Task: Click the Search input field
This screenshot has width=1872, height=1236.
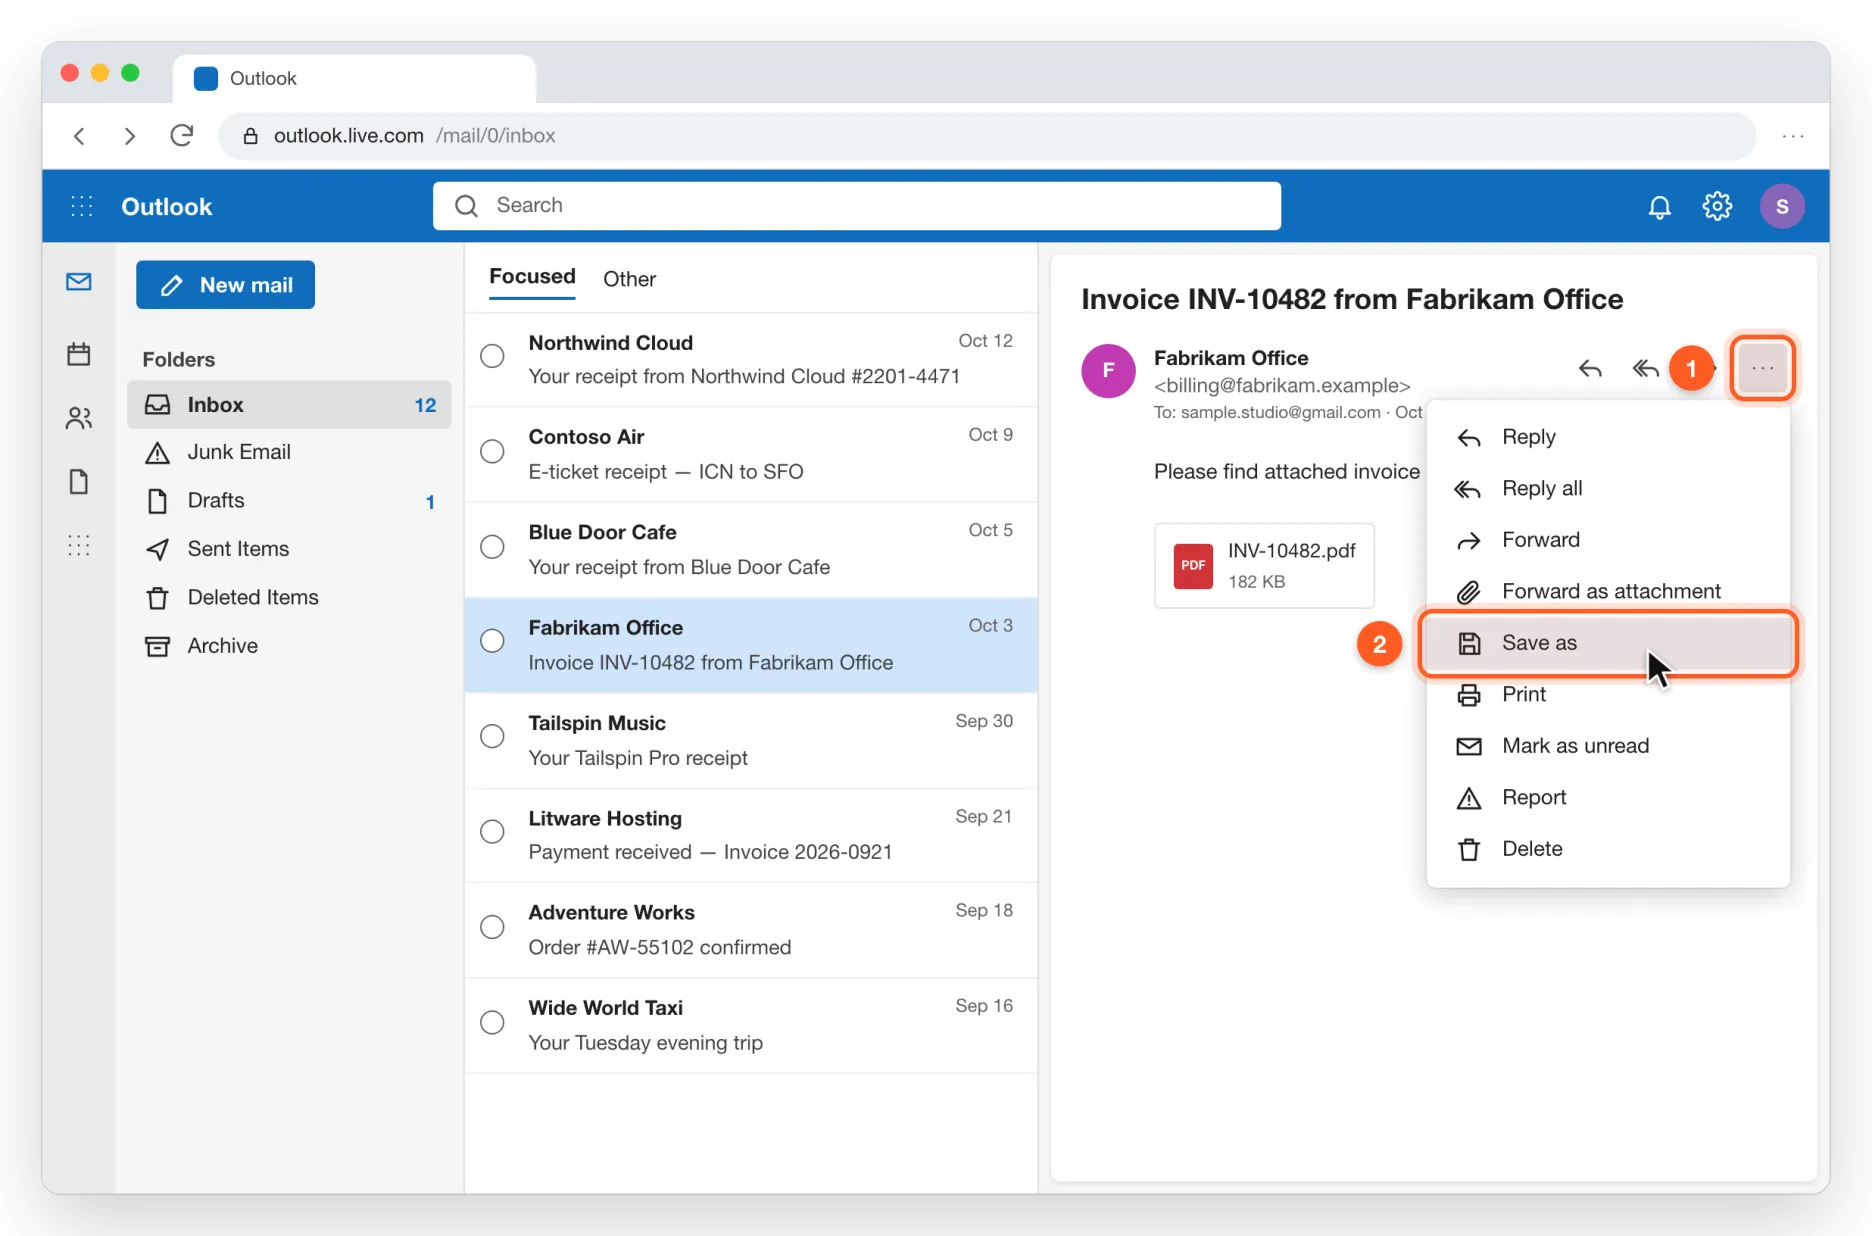Action: (857, 206)
